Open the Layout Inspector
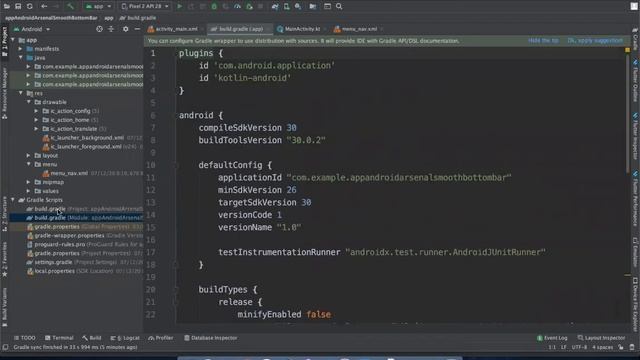The width and height of the screenshot is (640, 360). coord(602,338)
